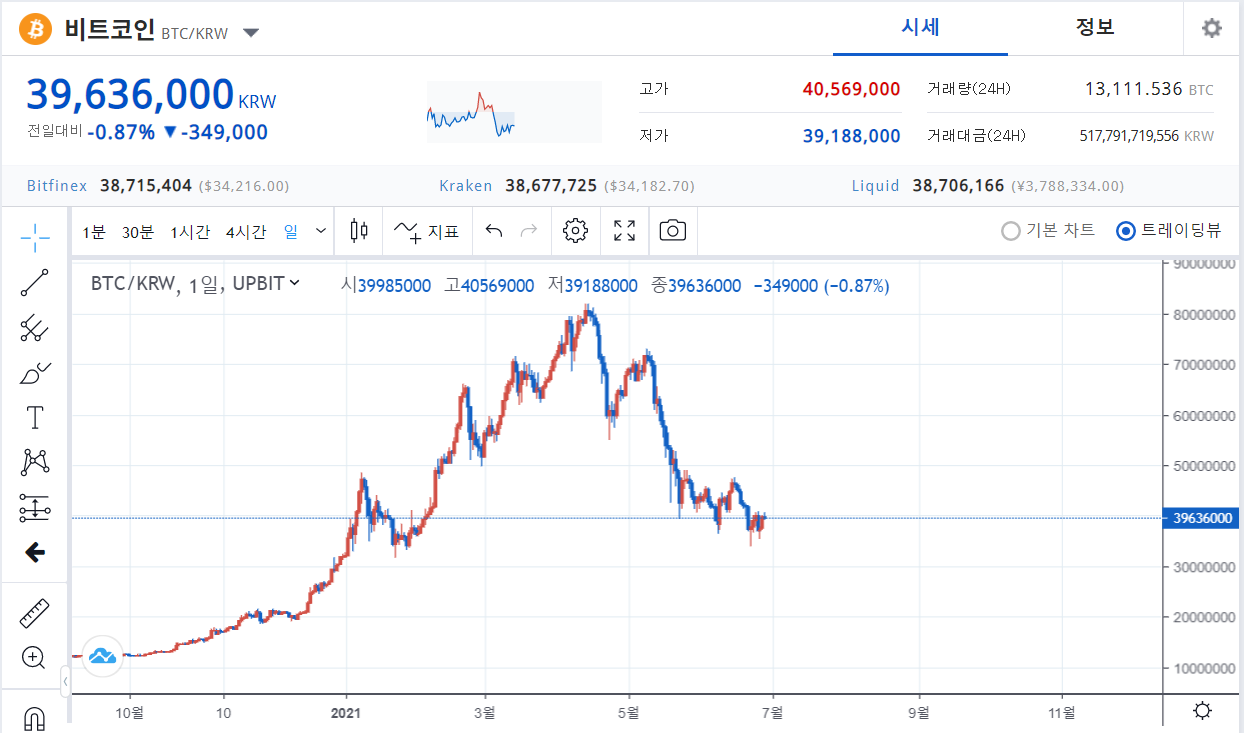This screenshot has width=1244, height=733.
Task: Open the Fibonacci retracement tool
Action: [x=34, y=328]
